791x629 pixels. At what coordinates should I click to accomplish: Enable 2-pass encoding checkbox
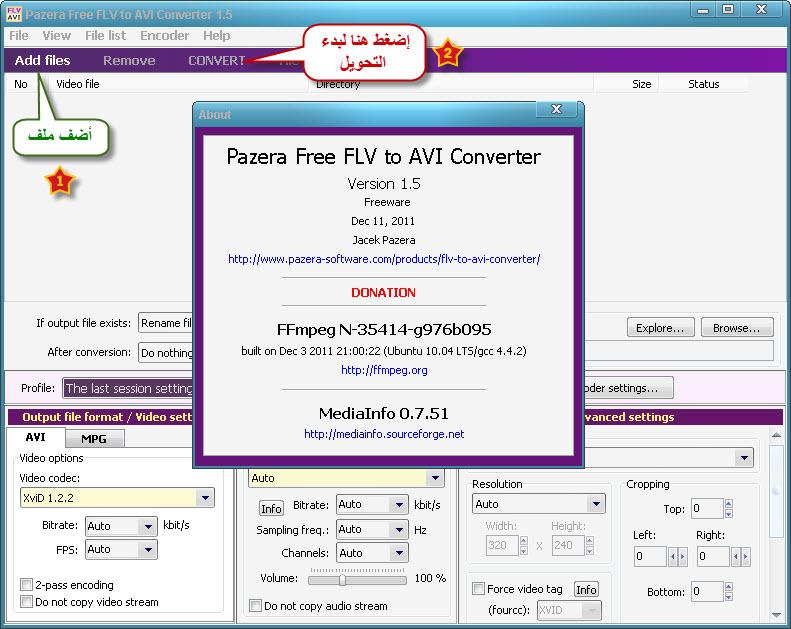click(26, 585)
